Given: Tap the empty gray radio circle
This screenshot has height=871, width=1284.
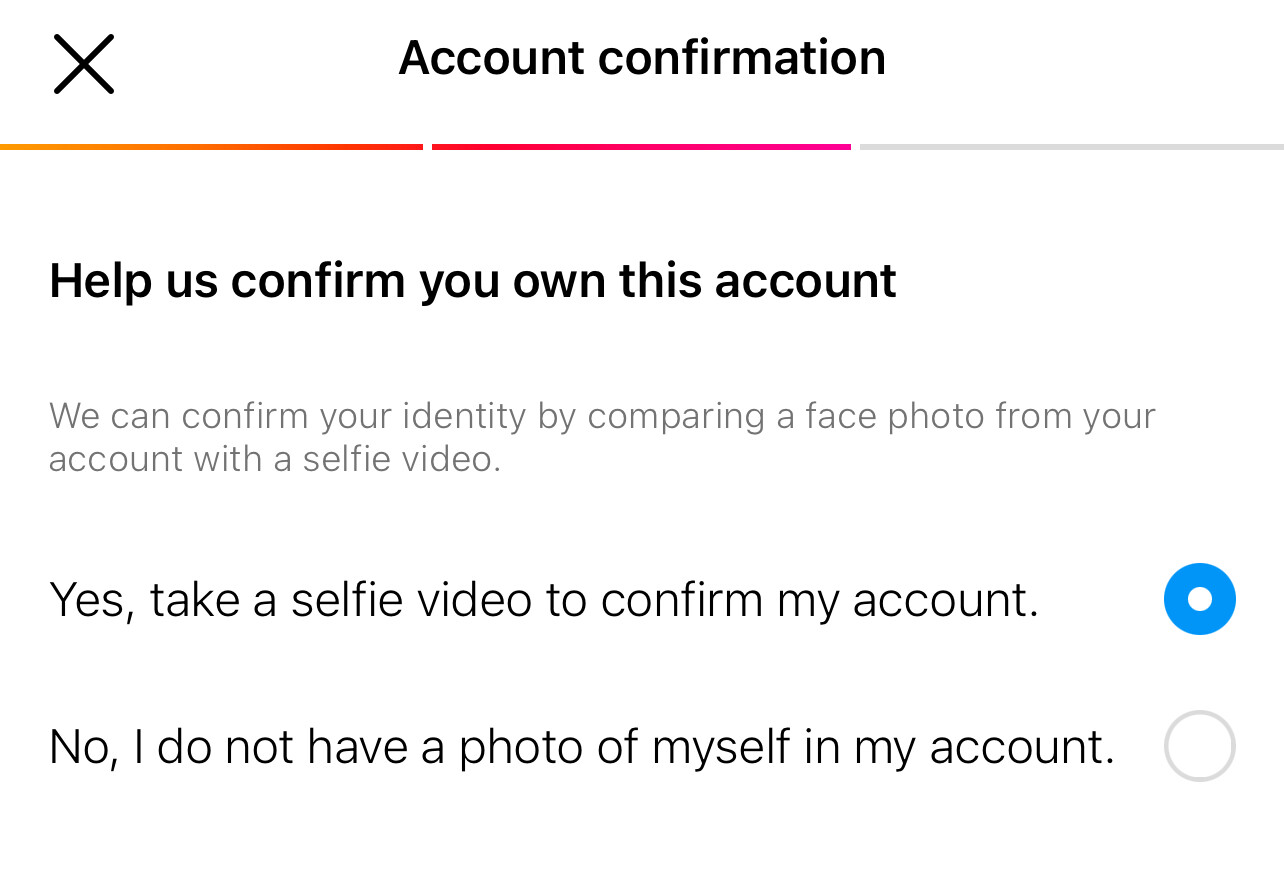Looking at the screenshot, I should coord(1199,746).
